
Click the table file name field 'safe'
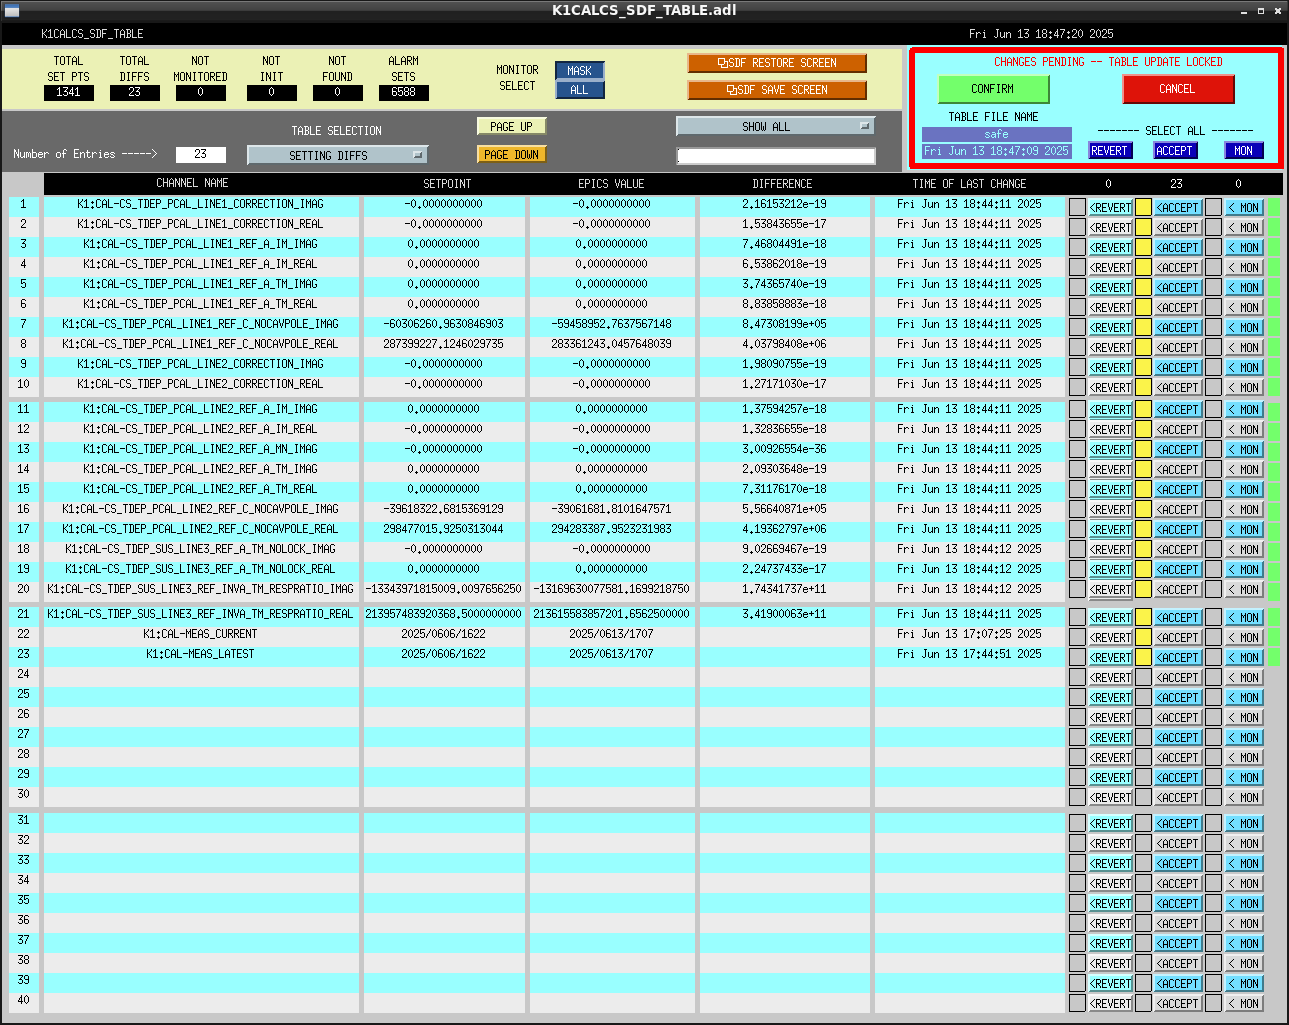[x=997, y=134]
